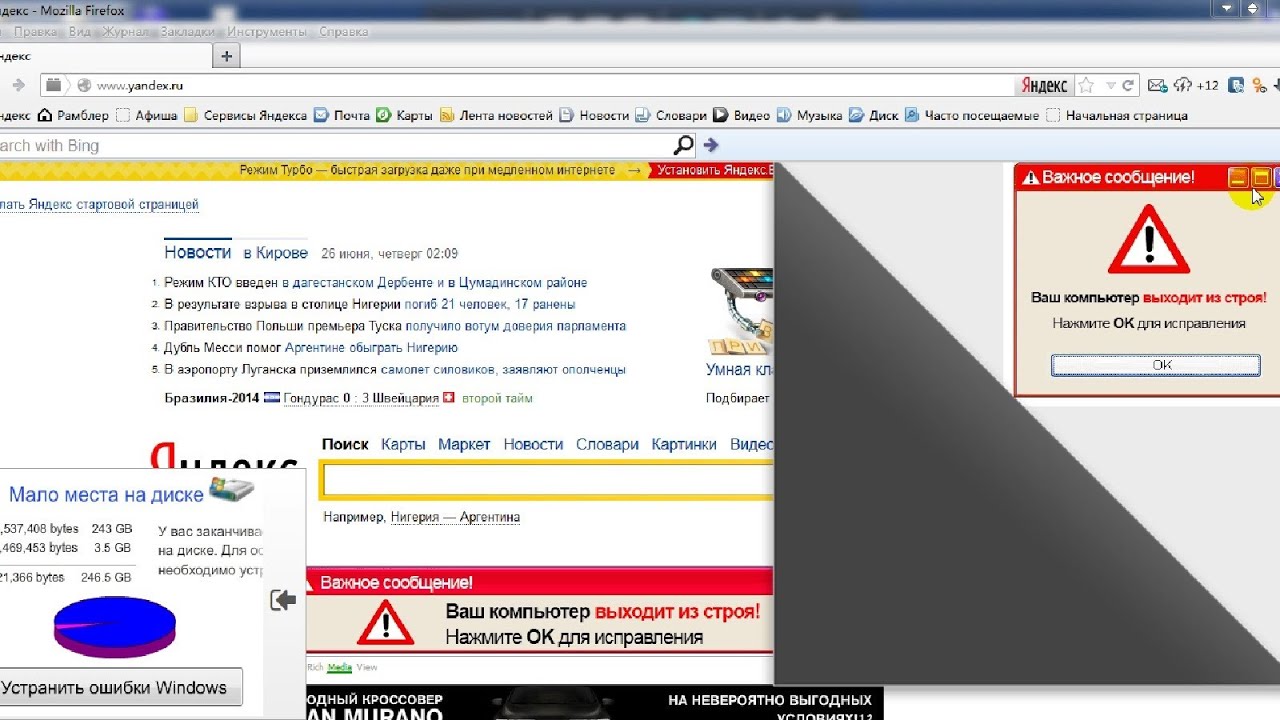Select the Новости tab on Yandex

(x=198, y=253)
